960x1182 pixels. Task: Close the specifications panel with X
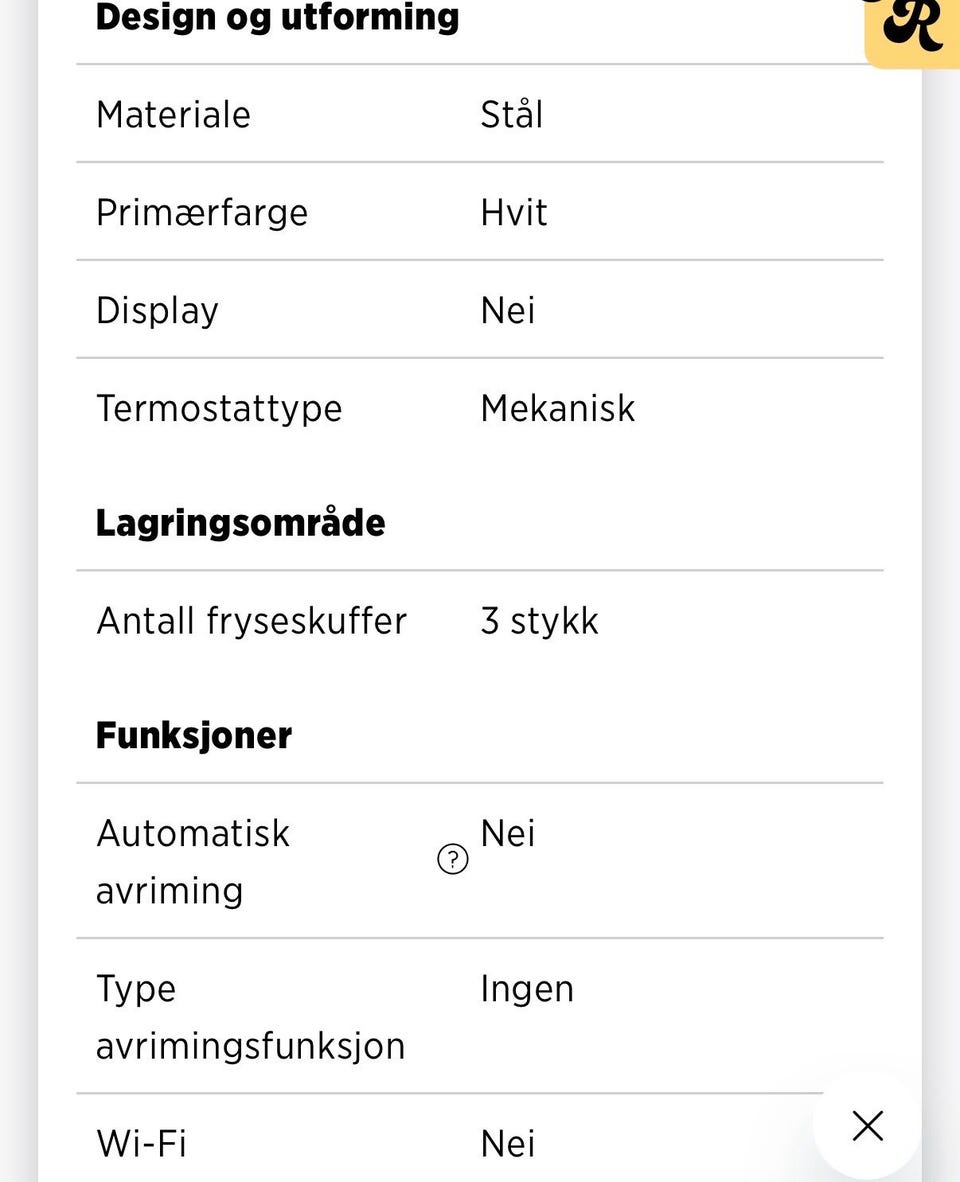tap(867, 1126)
